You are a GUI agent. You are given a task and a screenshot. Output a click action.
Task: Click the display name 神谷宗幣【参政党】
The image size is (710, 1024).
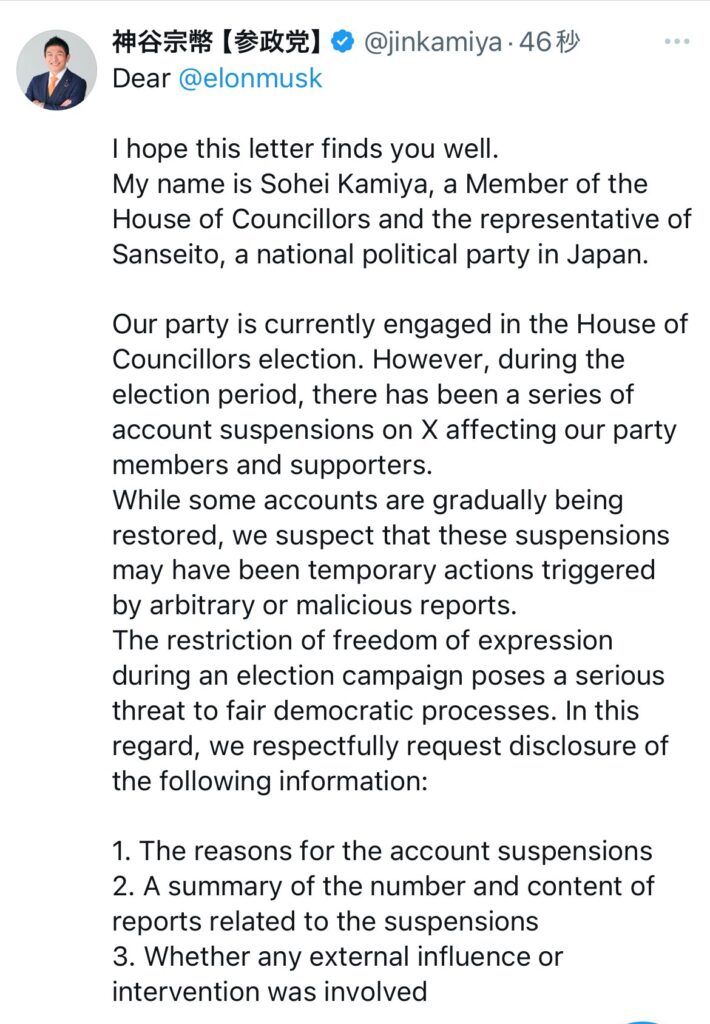pos(219,42)
